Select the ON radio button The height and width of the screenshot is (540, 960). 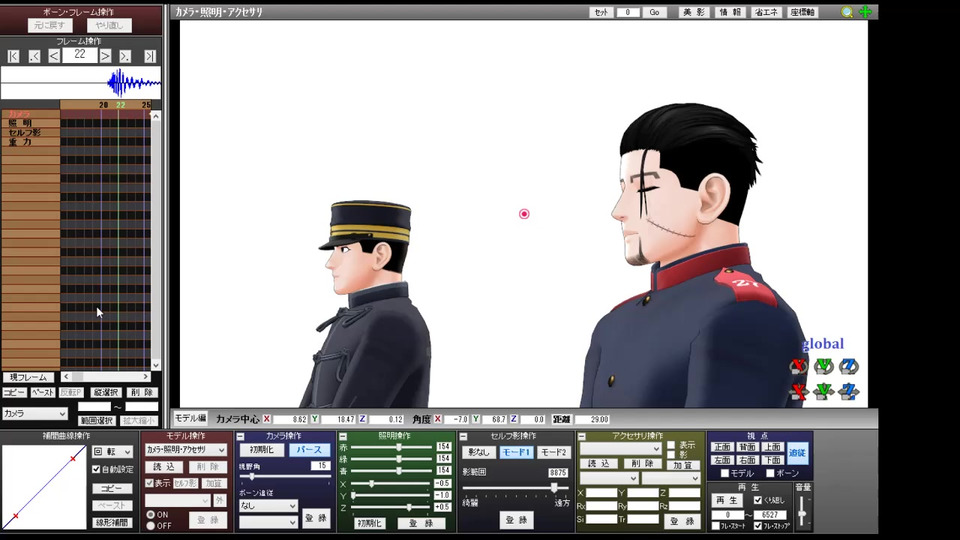point(151,515)
